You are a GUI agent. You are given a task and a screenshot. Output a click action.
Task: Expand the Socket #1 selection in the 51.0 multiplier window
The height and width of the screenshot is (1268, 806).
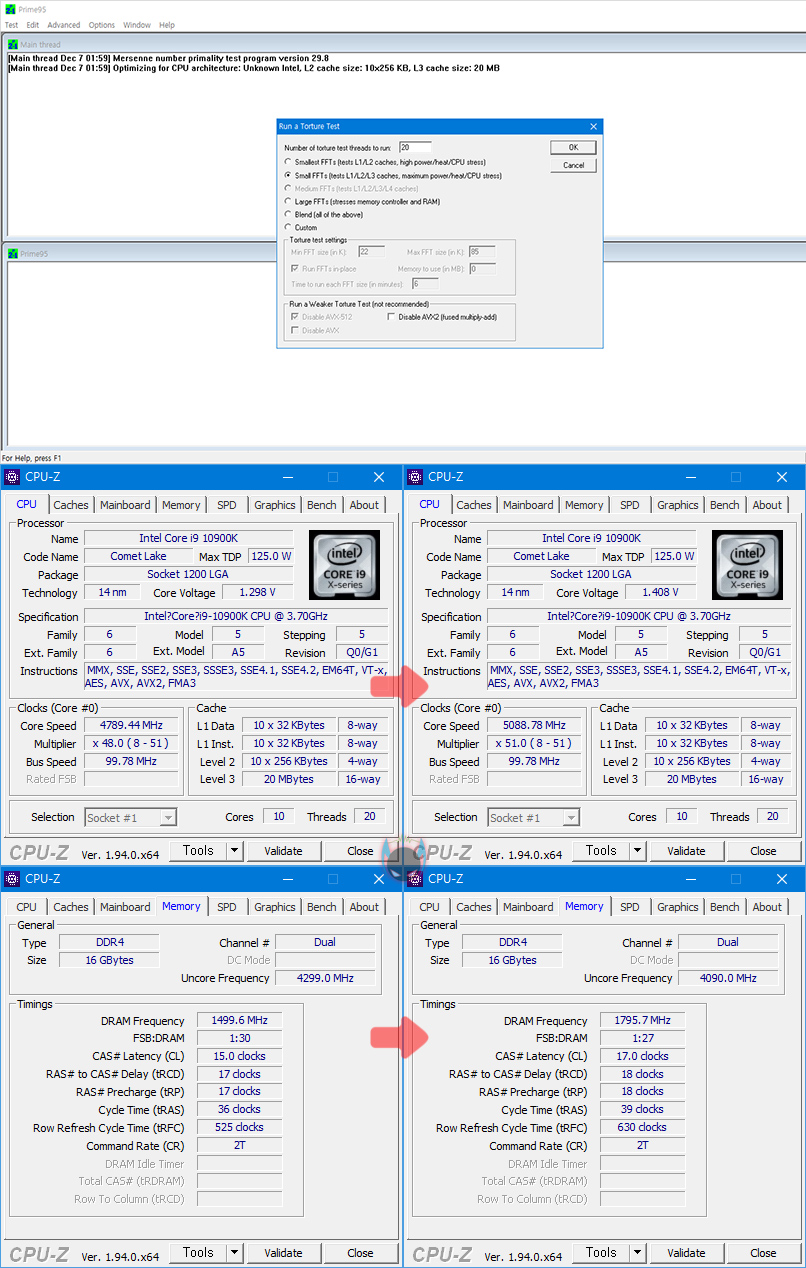coord(571,818)
